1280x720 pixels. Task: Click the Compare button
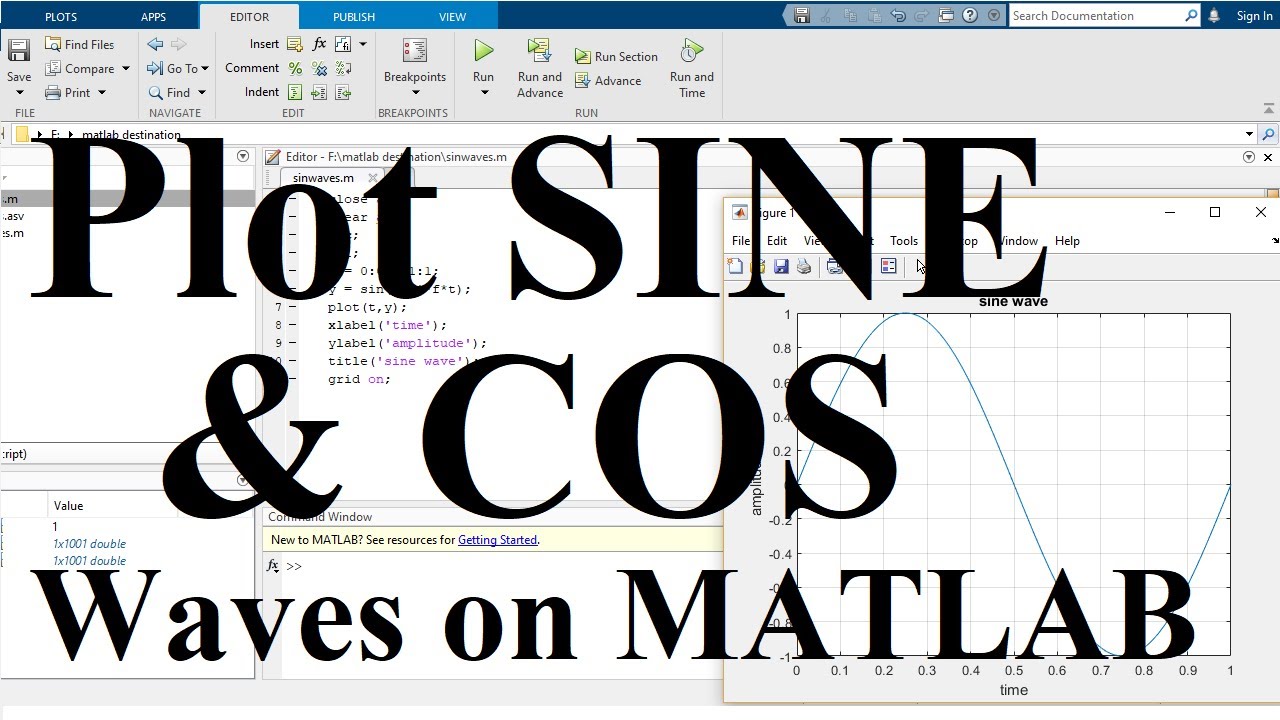pos(79,69)
